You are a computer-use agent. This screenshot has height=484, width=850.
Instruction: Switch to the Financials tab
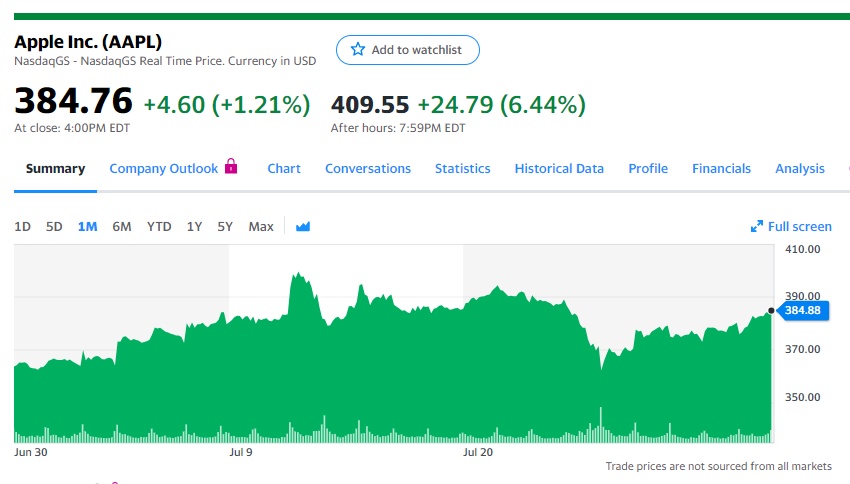[x=722, y=169]
